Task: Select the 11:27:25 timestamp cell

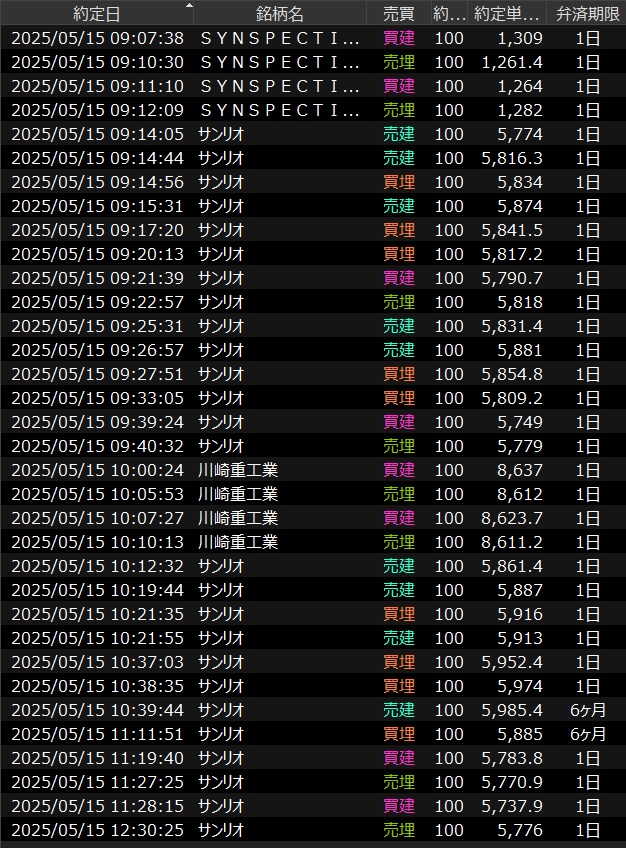Action: coord(97,781)
